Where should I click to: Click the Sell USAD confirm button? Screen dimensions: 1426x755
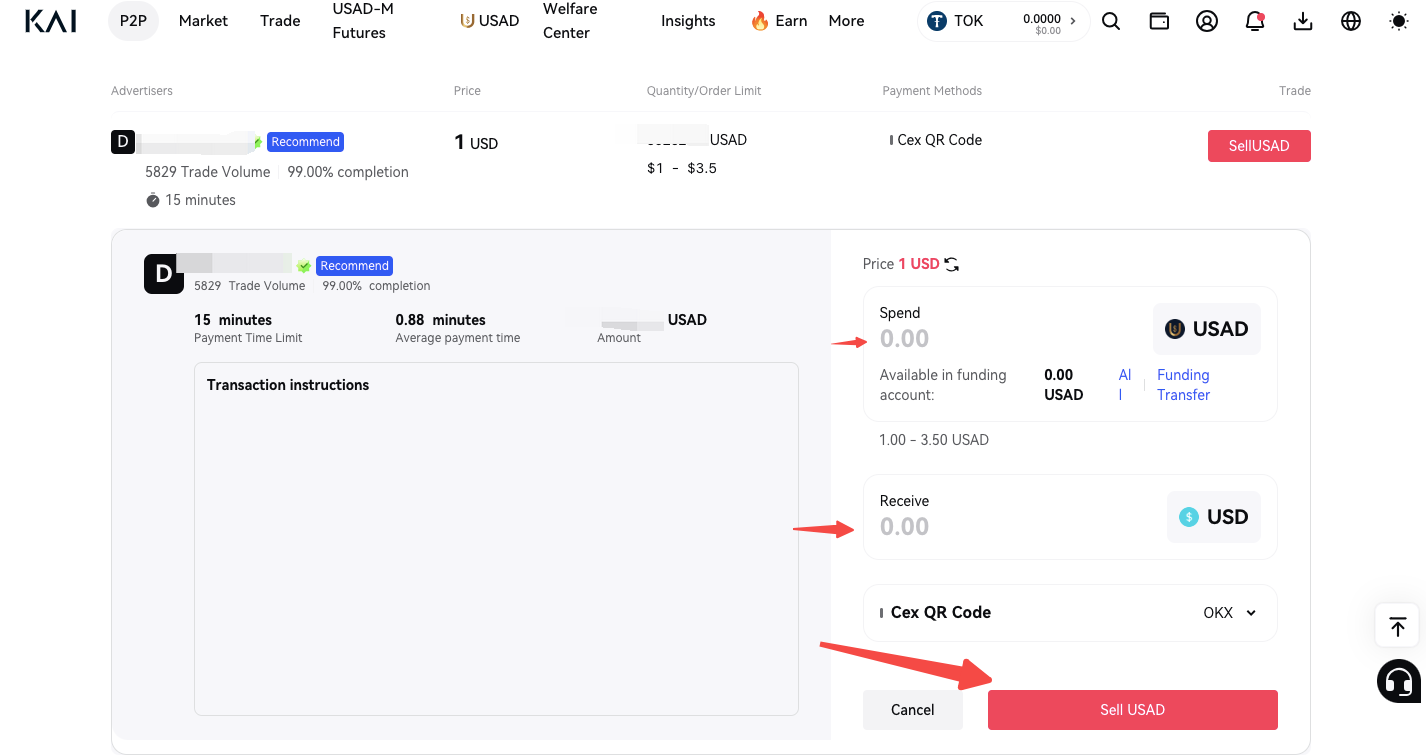(1133, 710)
